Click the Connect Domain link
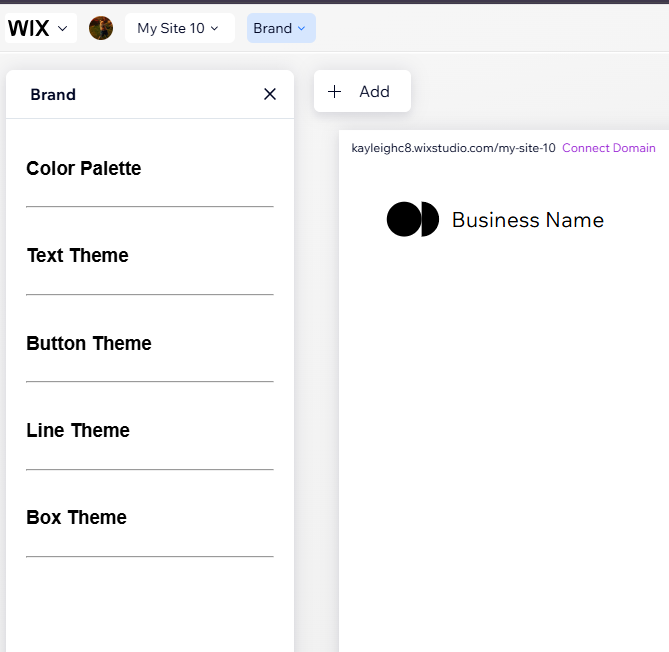This screenshot has height=652, width=669. coord(608,148)
